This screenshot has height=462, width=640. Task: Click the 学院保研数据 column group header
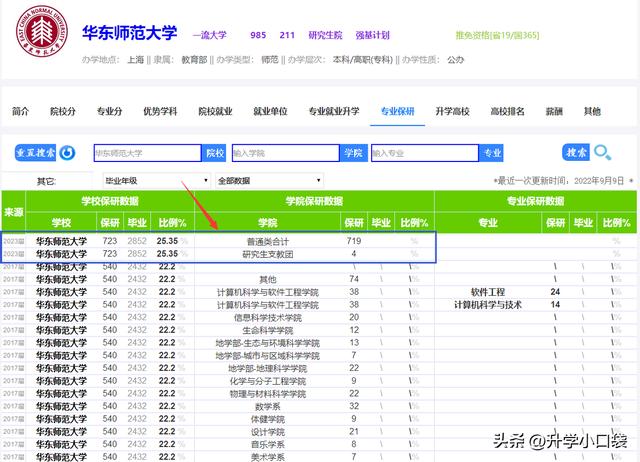(314, 201)
